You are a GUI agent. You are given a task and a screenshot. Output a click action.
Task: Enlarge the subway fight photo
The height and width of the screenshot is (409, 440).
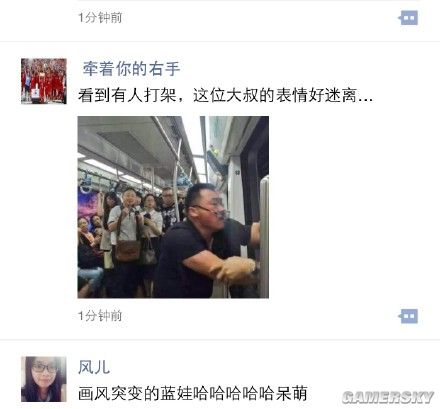[x=173, y=207]
